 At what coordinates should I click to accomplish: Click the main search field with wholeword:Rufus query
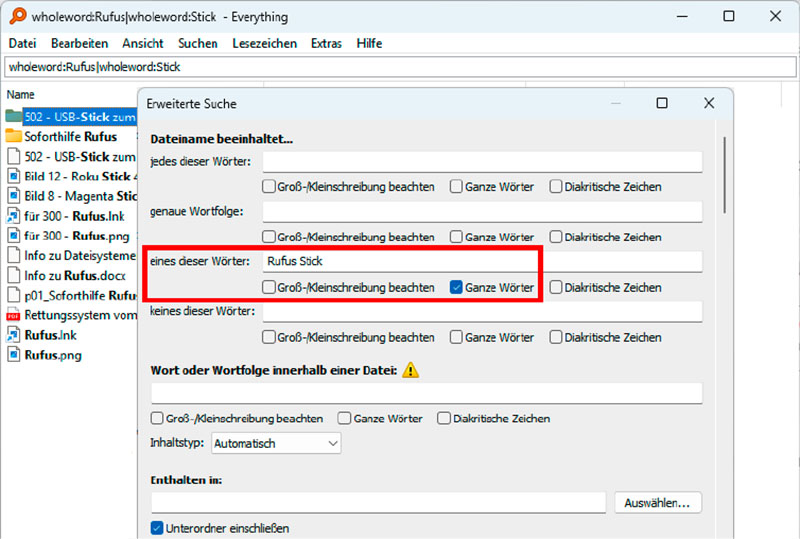(x=400, y=67)
